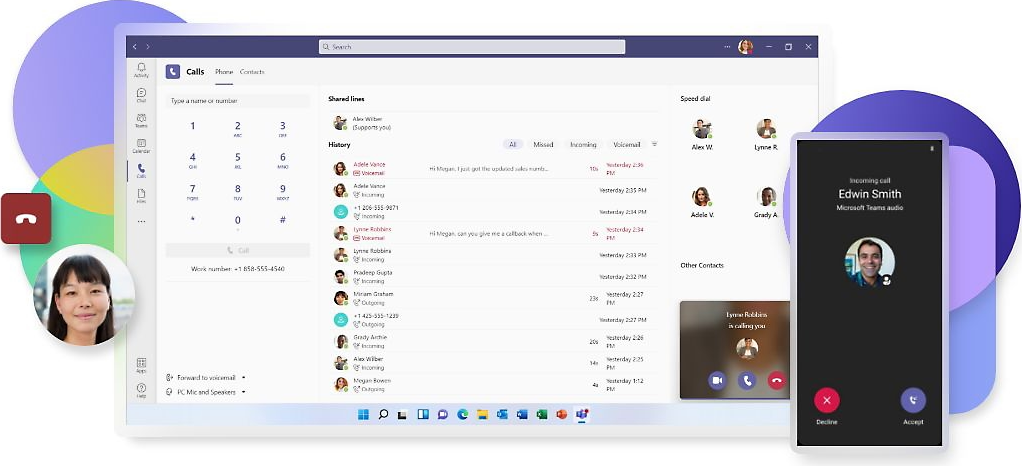Open Word from the taskbar
Screen dimensions: 1022x466
(x=522, y=414)
